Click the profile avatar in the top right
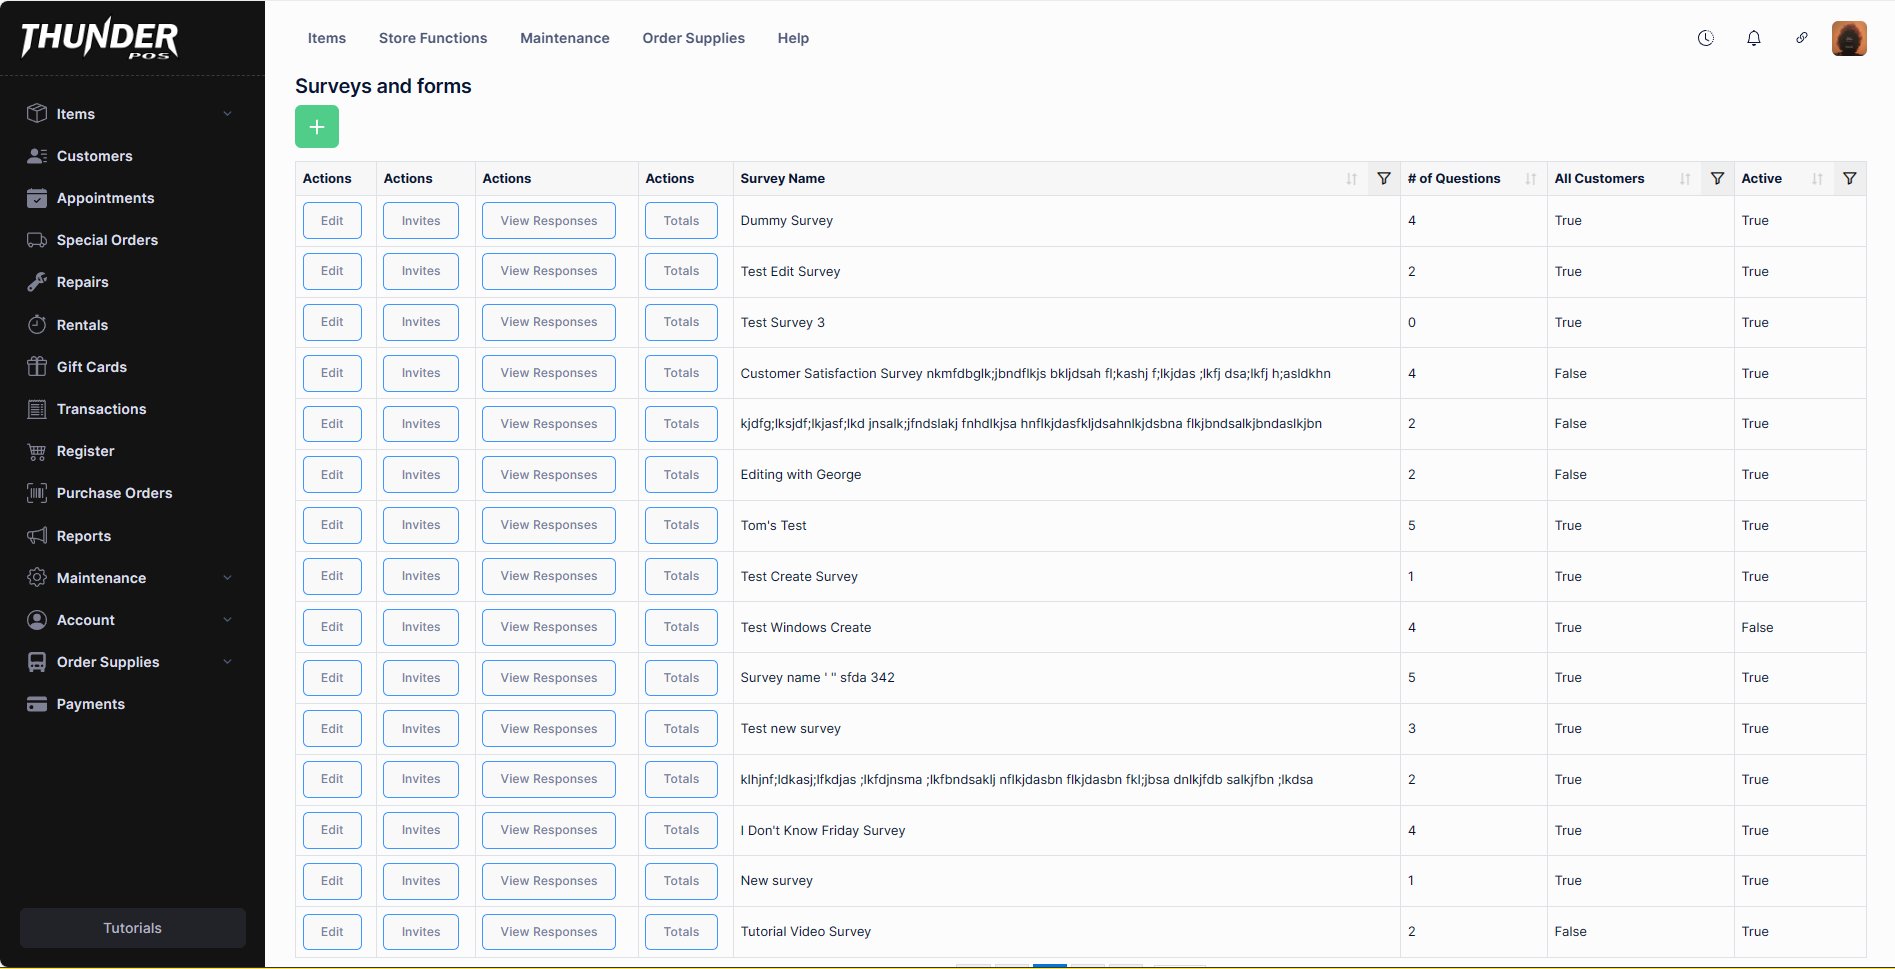This screenshot has height=969, width=1895. 1849,38
